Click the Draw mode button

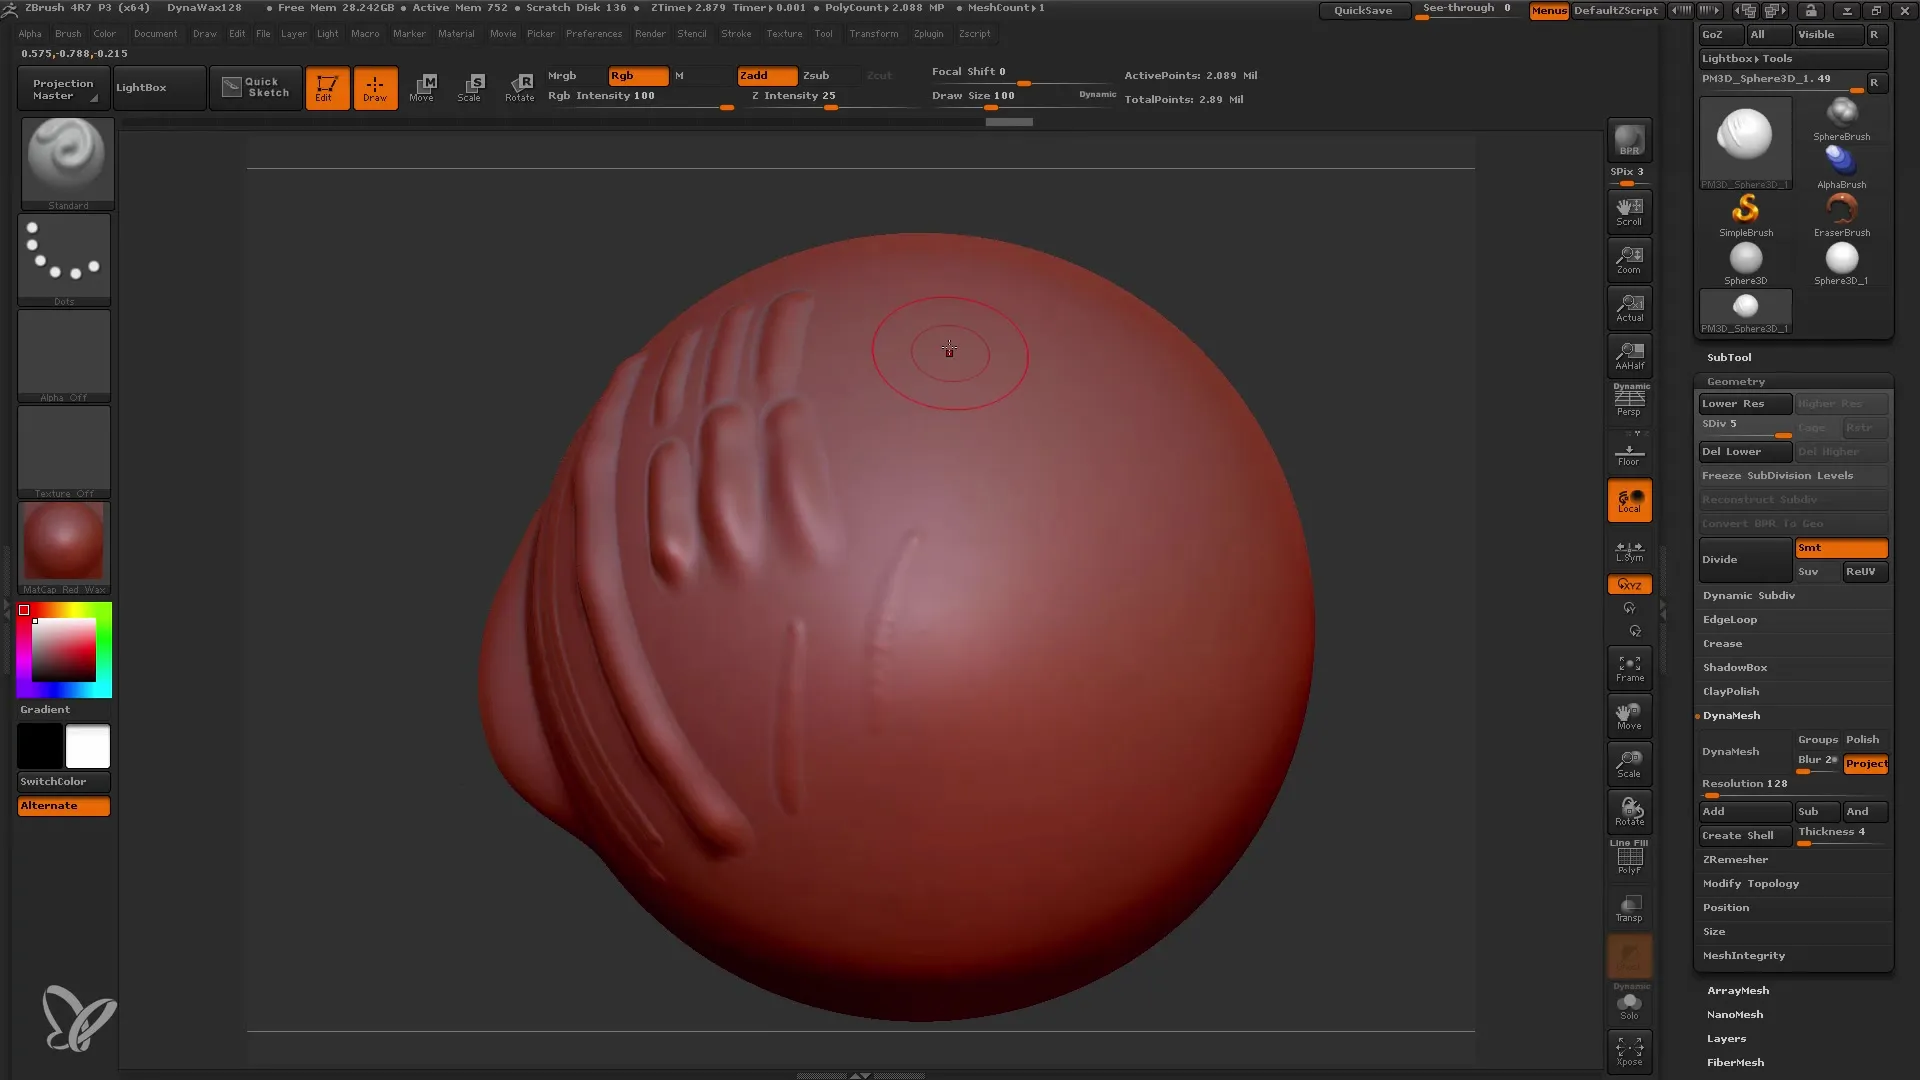click(x=373, y=87)
